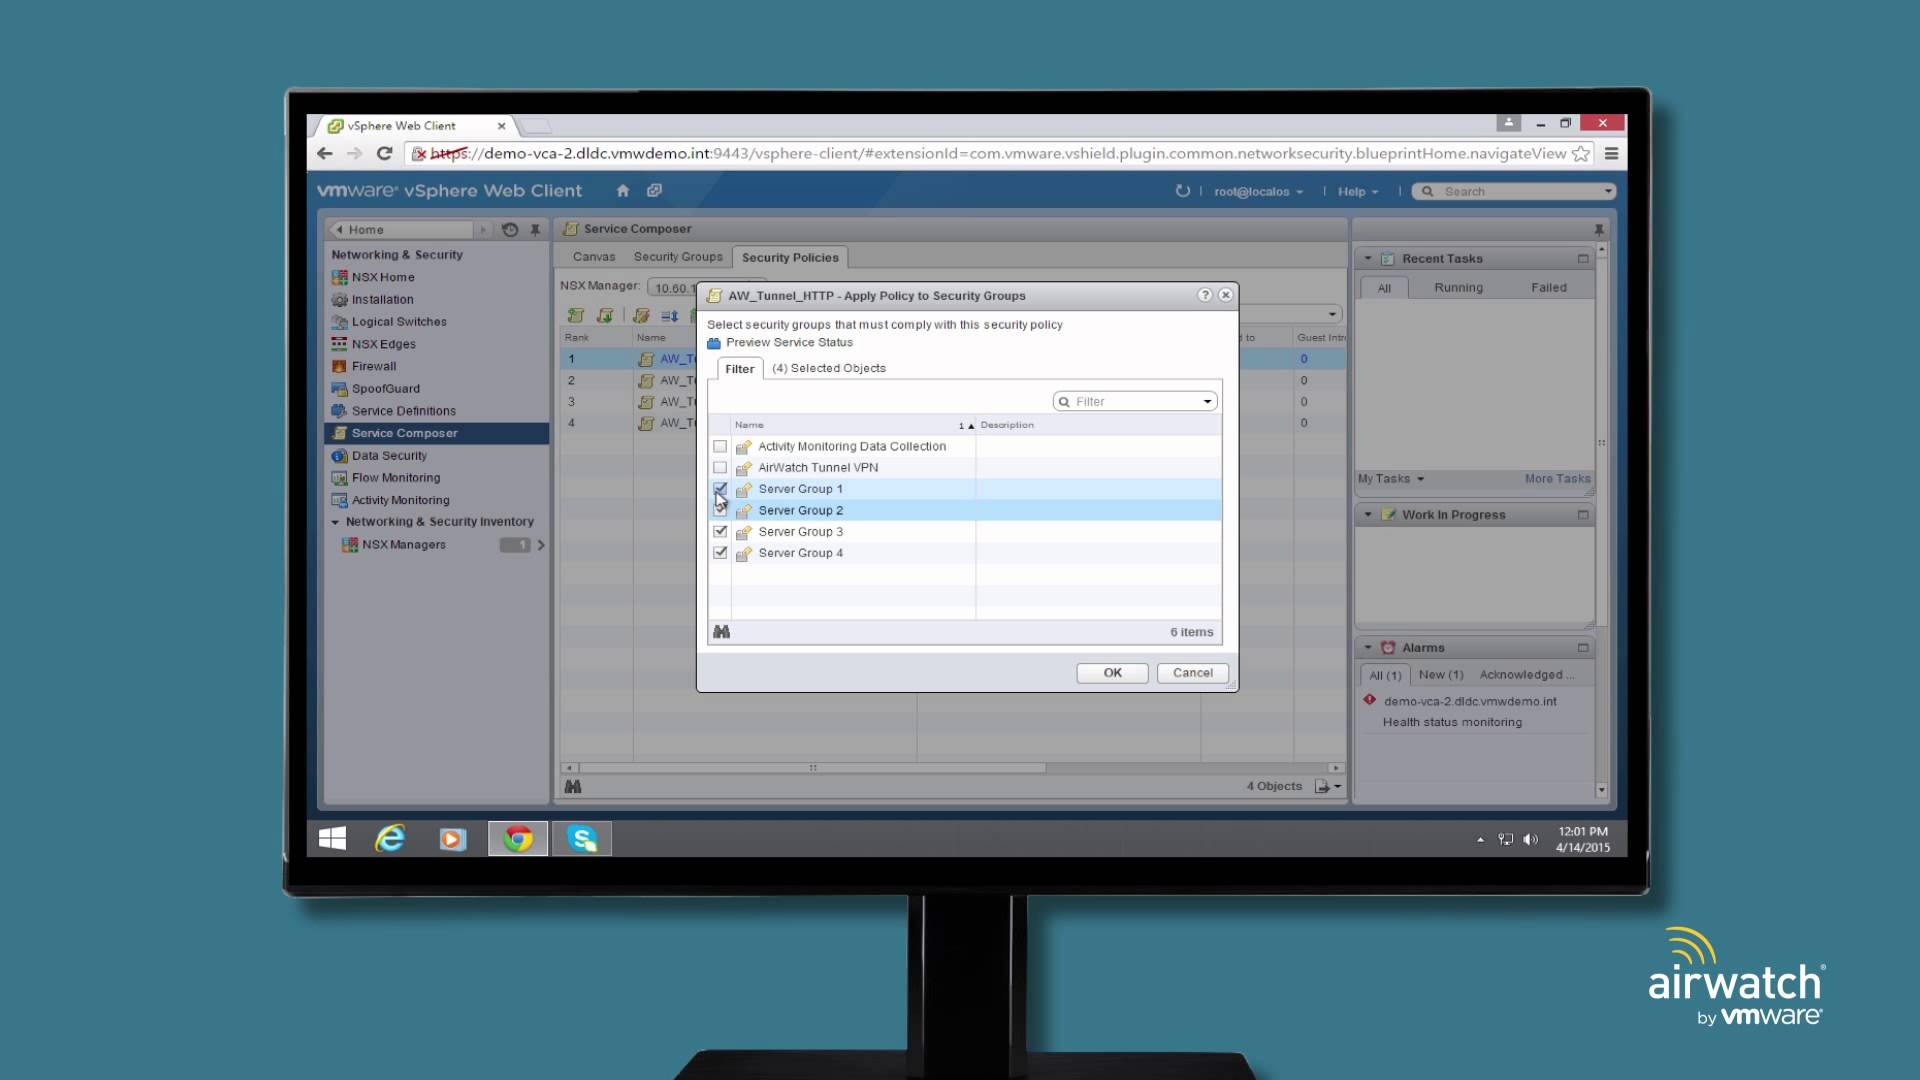Check Activity Monitoring Data Collection
Image resolution: width=1920 pixels, height=1080 pixels.
pos(720,446)
